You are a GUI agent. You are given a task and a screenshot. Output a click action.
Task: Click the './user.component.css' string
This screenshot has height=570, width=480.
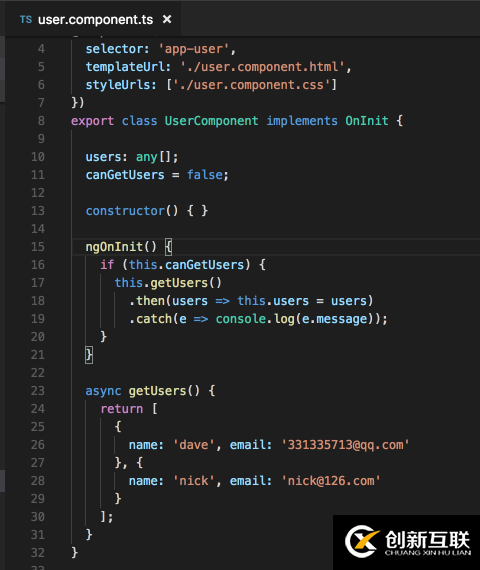point(252,85)
